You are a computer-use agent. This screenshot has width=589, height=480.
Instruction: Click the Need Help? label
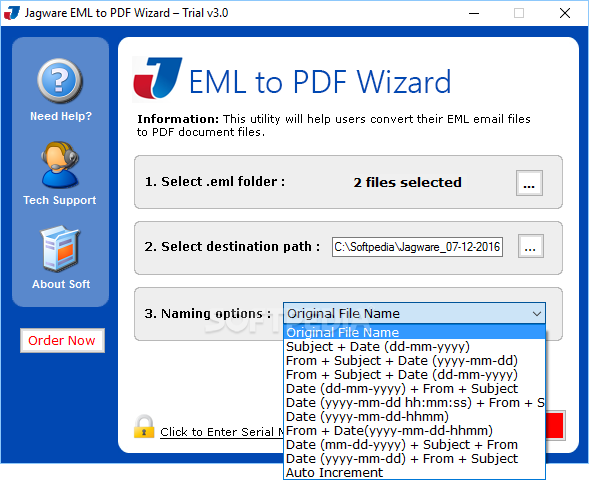coord(61,116)
